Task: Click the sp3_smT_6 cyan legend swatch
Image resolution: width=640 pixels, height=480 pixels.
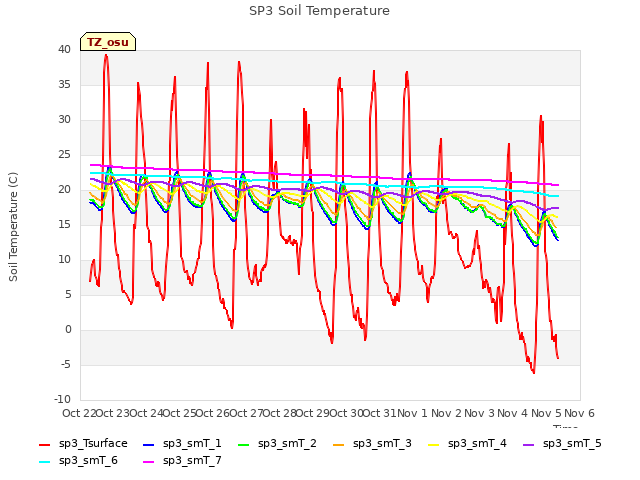Action: pyautogui.click(x=44, y=462)
